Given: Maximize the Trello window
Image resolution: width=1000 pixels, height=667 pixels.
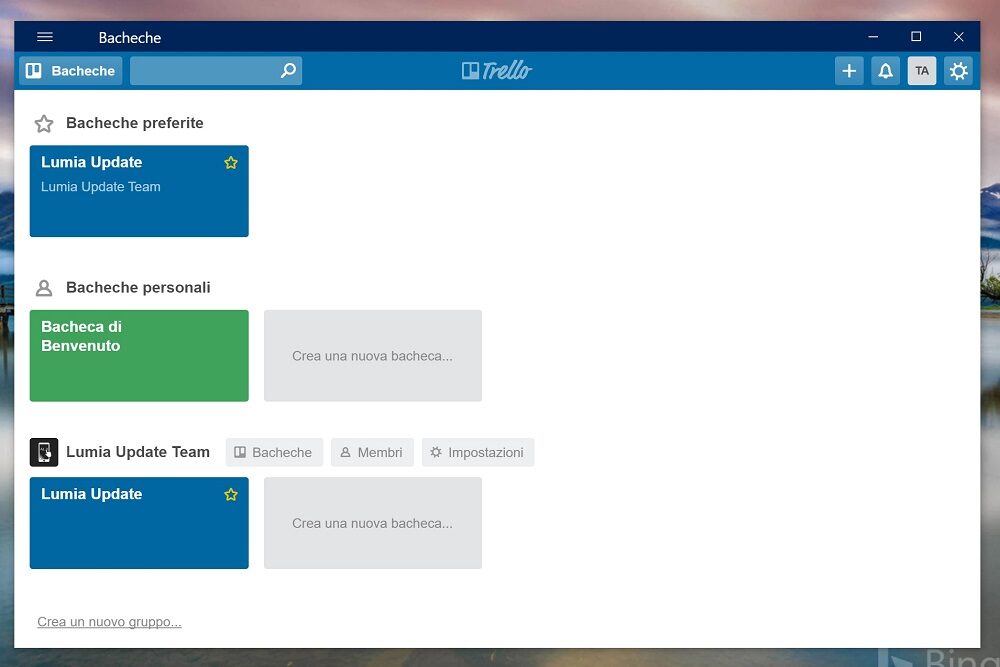Looking at the screenshot, I should [x=916, y=37].
